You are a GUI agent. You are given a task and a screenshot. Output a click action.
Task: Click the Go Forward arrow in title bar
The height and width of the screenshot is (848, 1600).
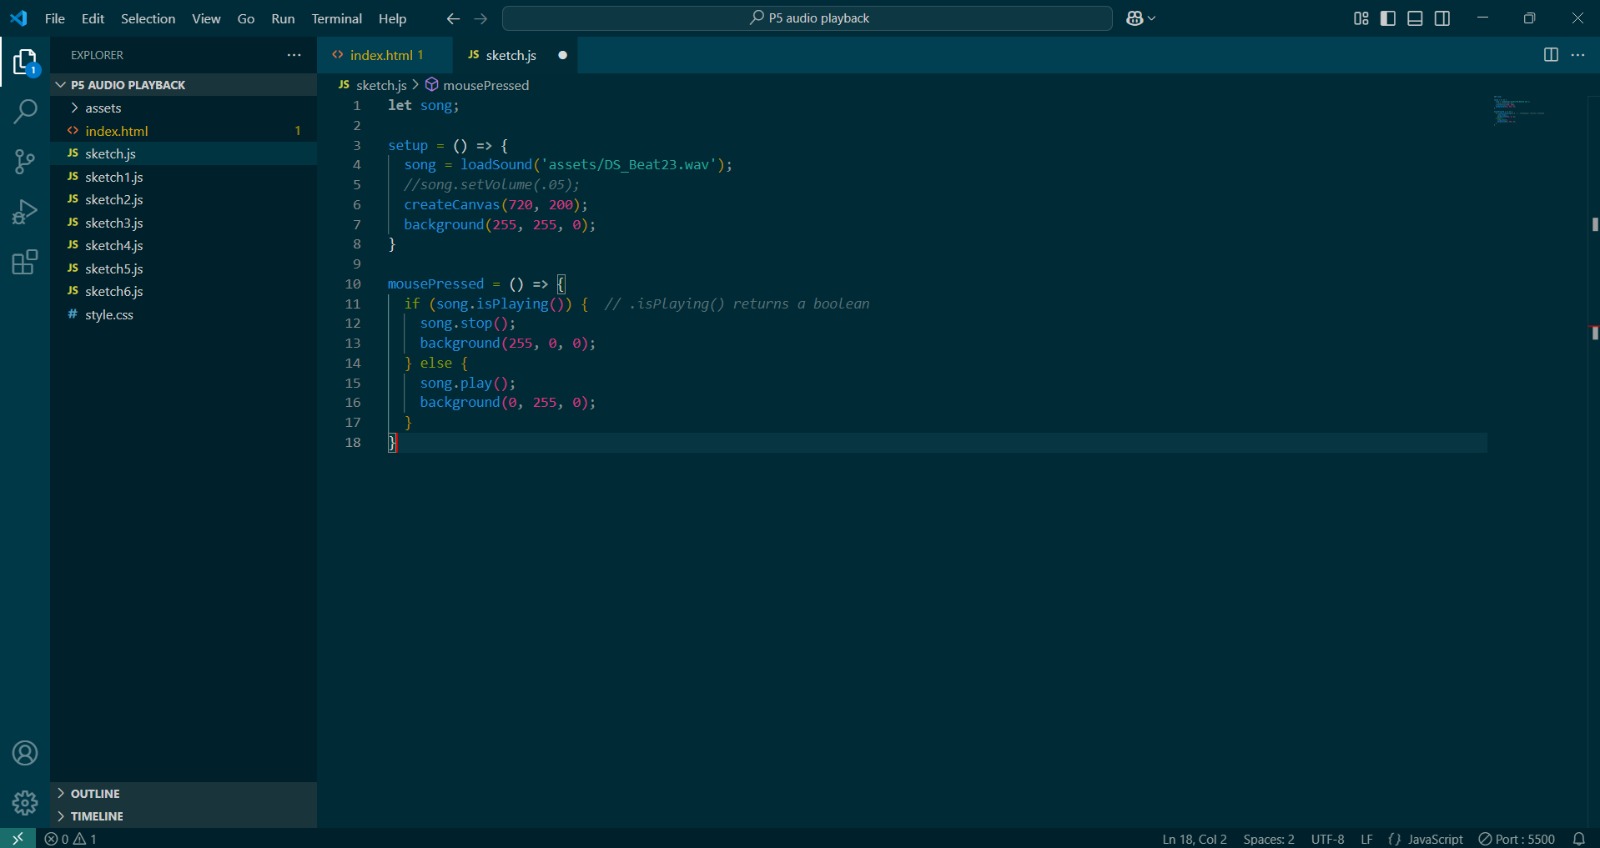(x=481, y=18)
